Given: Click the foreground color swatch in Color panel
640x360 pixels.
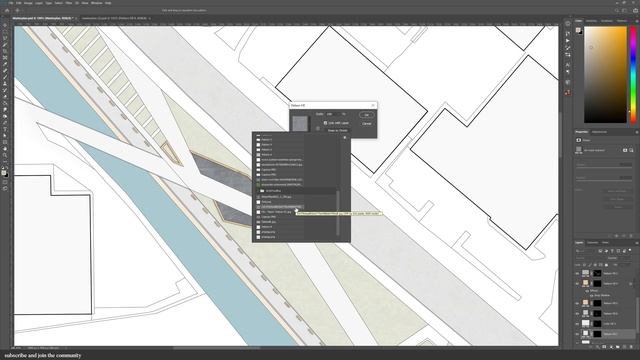Looking at the screenshot, I should (x=578, y=30).
